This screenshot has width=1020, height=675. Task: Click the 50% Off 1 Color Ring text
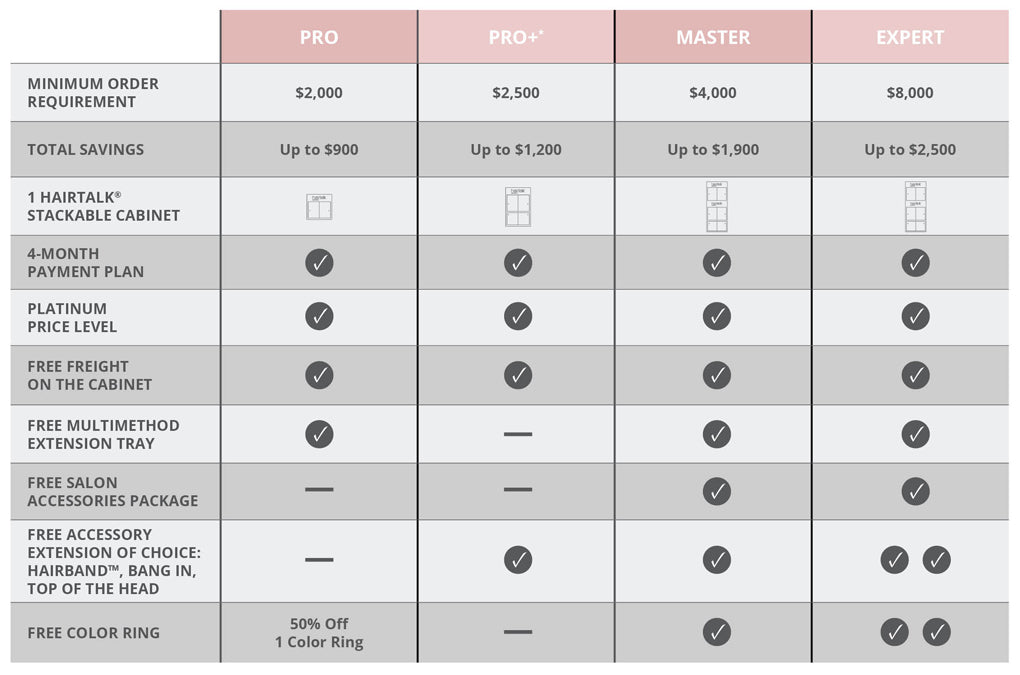pyautogui.click(x=319, y=633)
